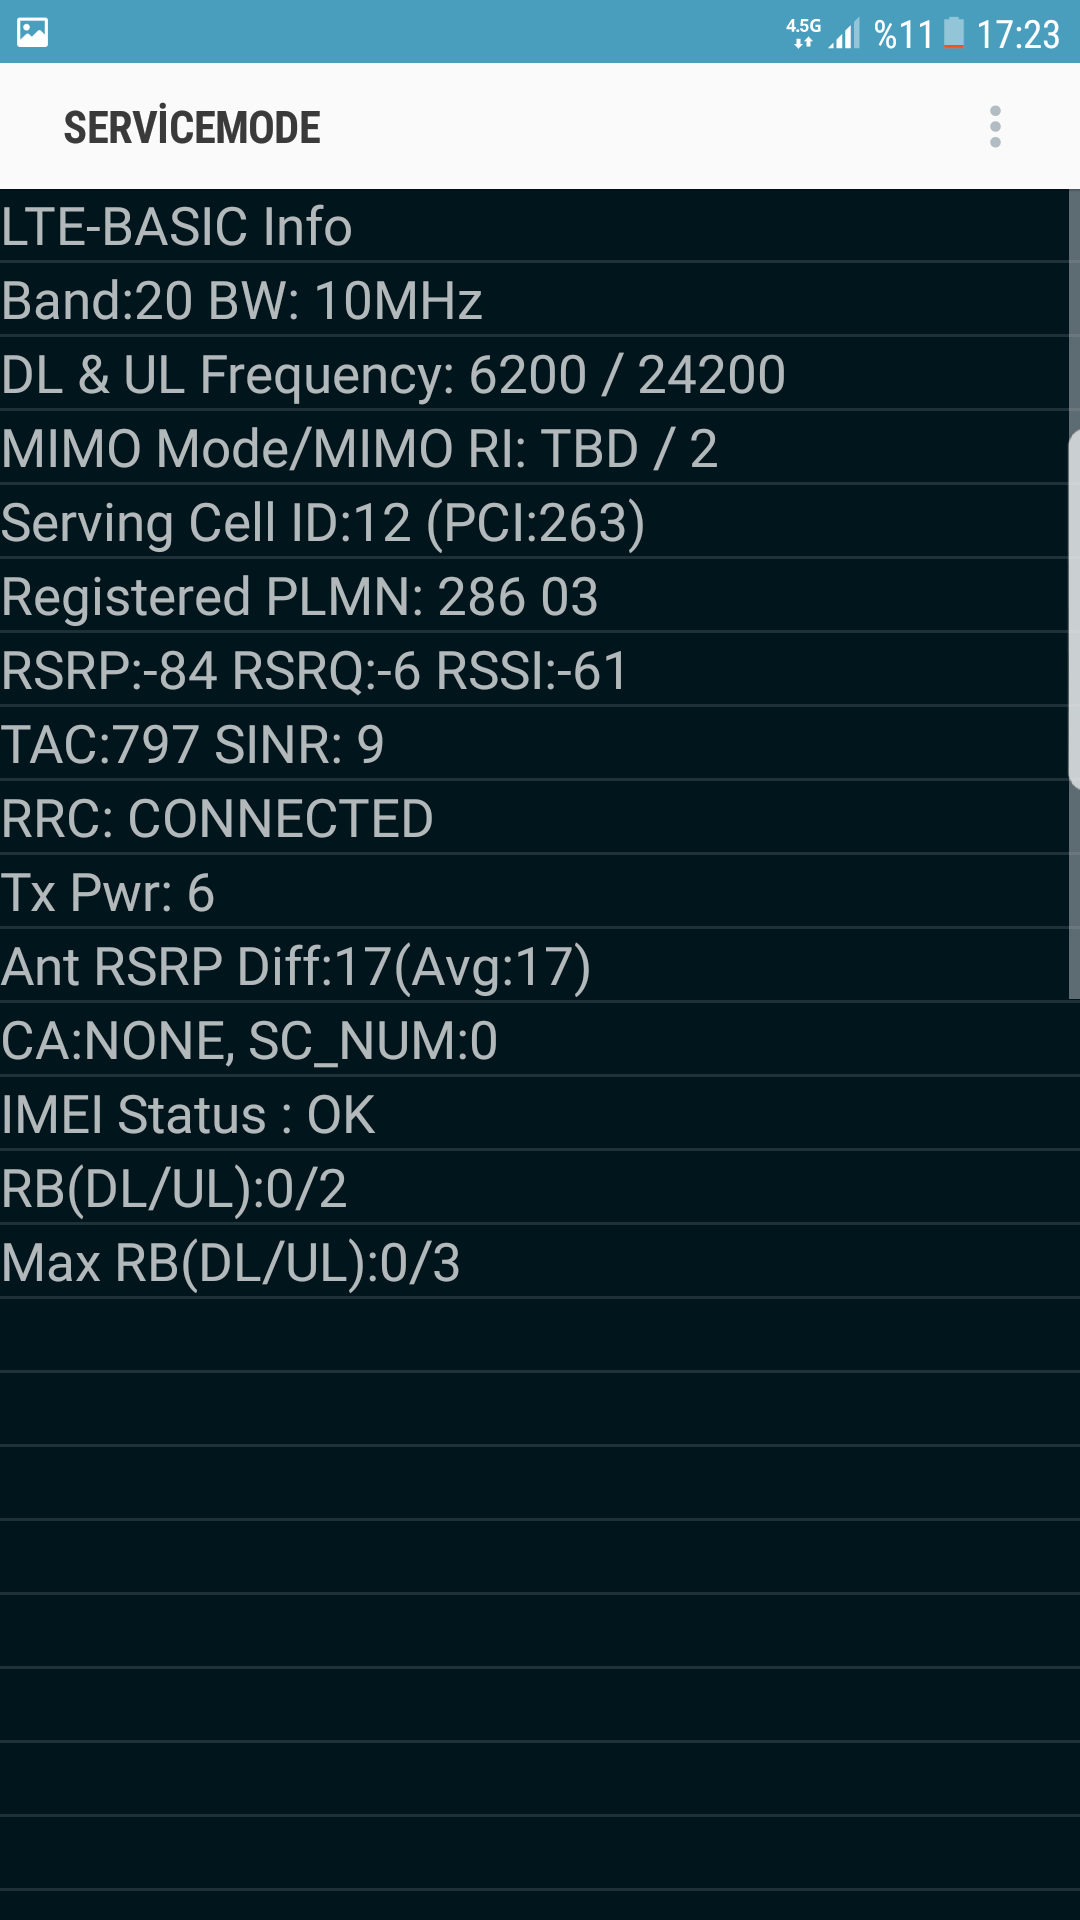Select the RRC: CONNECTED row
The image size is (1080, 1920).
pos(534,818)
